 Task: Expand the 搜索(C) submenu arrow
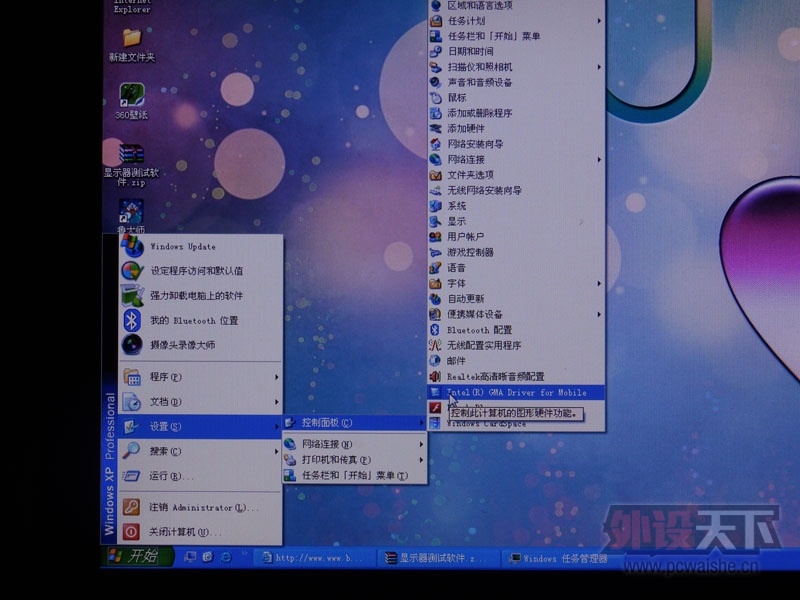[277, 451]
